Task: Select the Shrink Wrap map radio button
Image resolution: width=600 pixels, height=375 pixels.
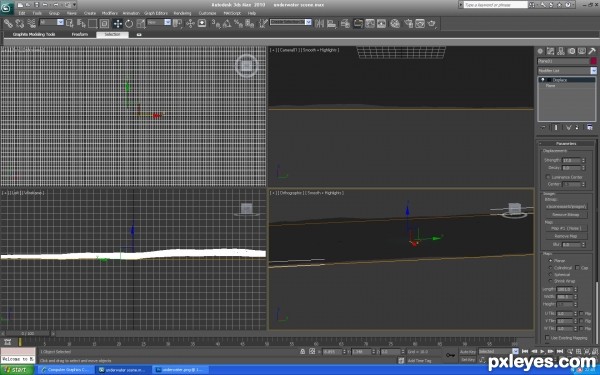Action: [x=551, y=281]
